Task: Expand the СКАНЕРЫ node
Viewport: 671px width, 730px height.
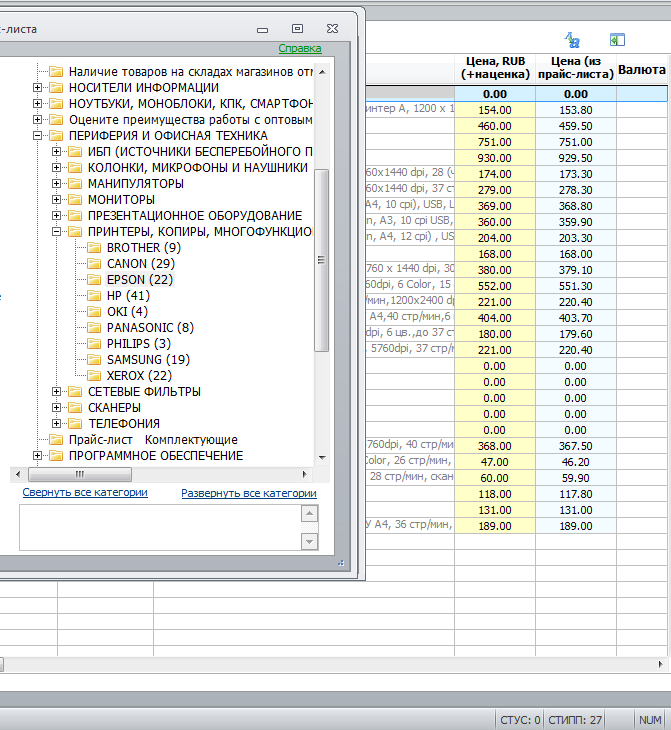Action: coord(56,407)
